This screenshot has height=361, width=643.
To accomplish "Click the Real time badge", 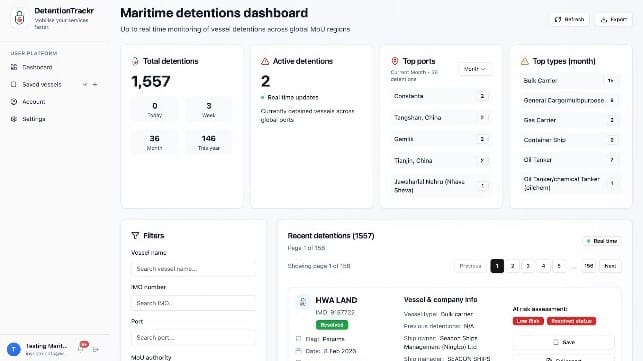I will click(x=602, y=241).
